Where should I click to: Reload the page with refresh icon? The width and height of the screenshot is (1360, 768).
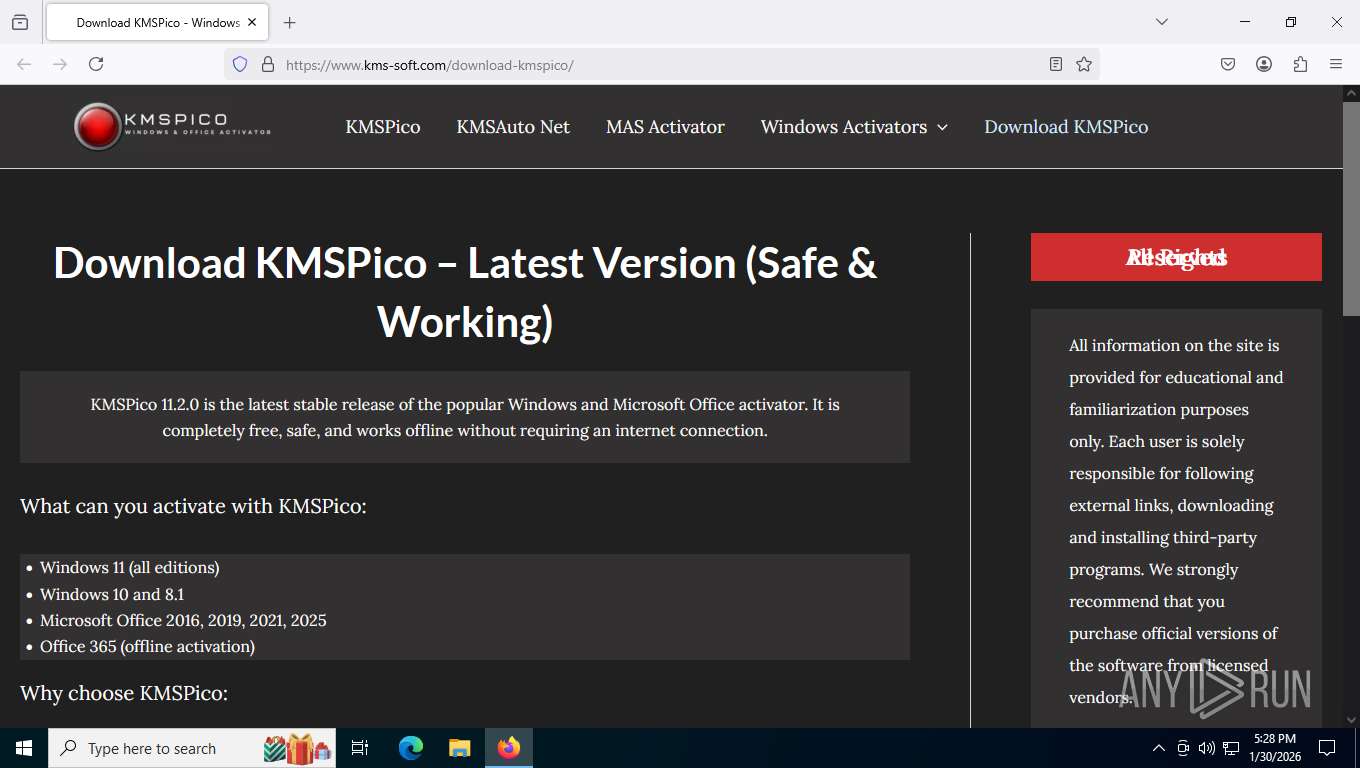96,64
